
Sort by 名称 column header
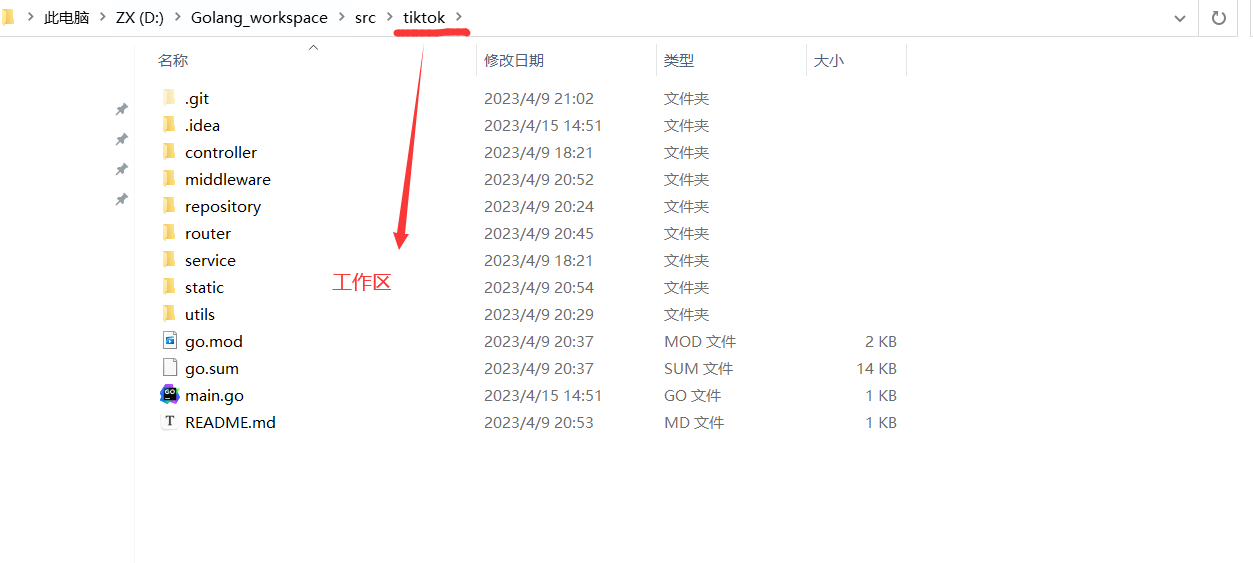173,61
